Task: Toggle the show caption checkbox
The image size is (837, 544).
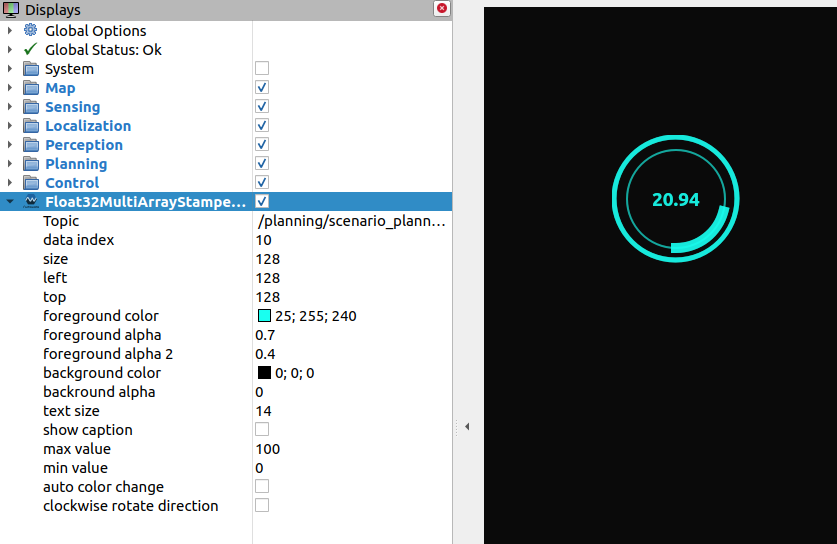Action: 262,430
